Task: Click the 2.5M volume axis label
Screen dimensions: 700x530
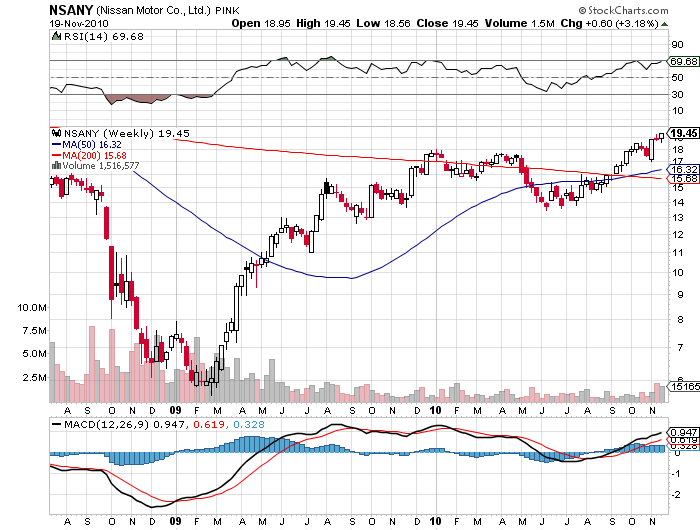Action: coord(35,378)
